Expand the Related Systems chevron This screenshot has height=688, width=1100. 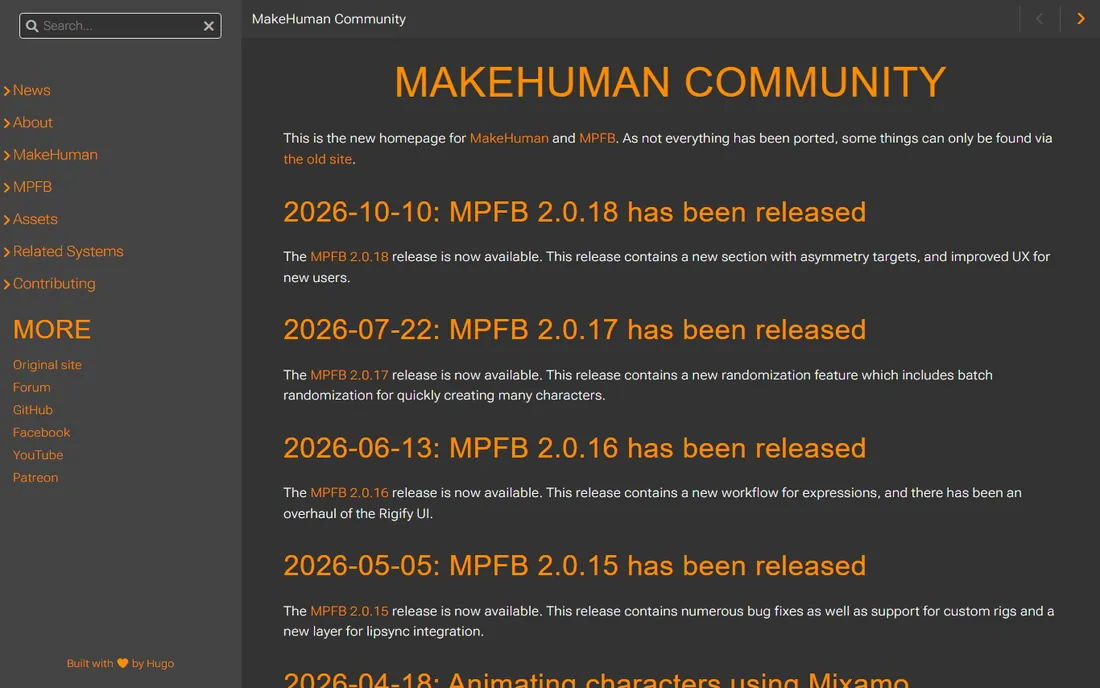6,252
